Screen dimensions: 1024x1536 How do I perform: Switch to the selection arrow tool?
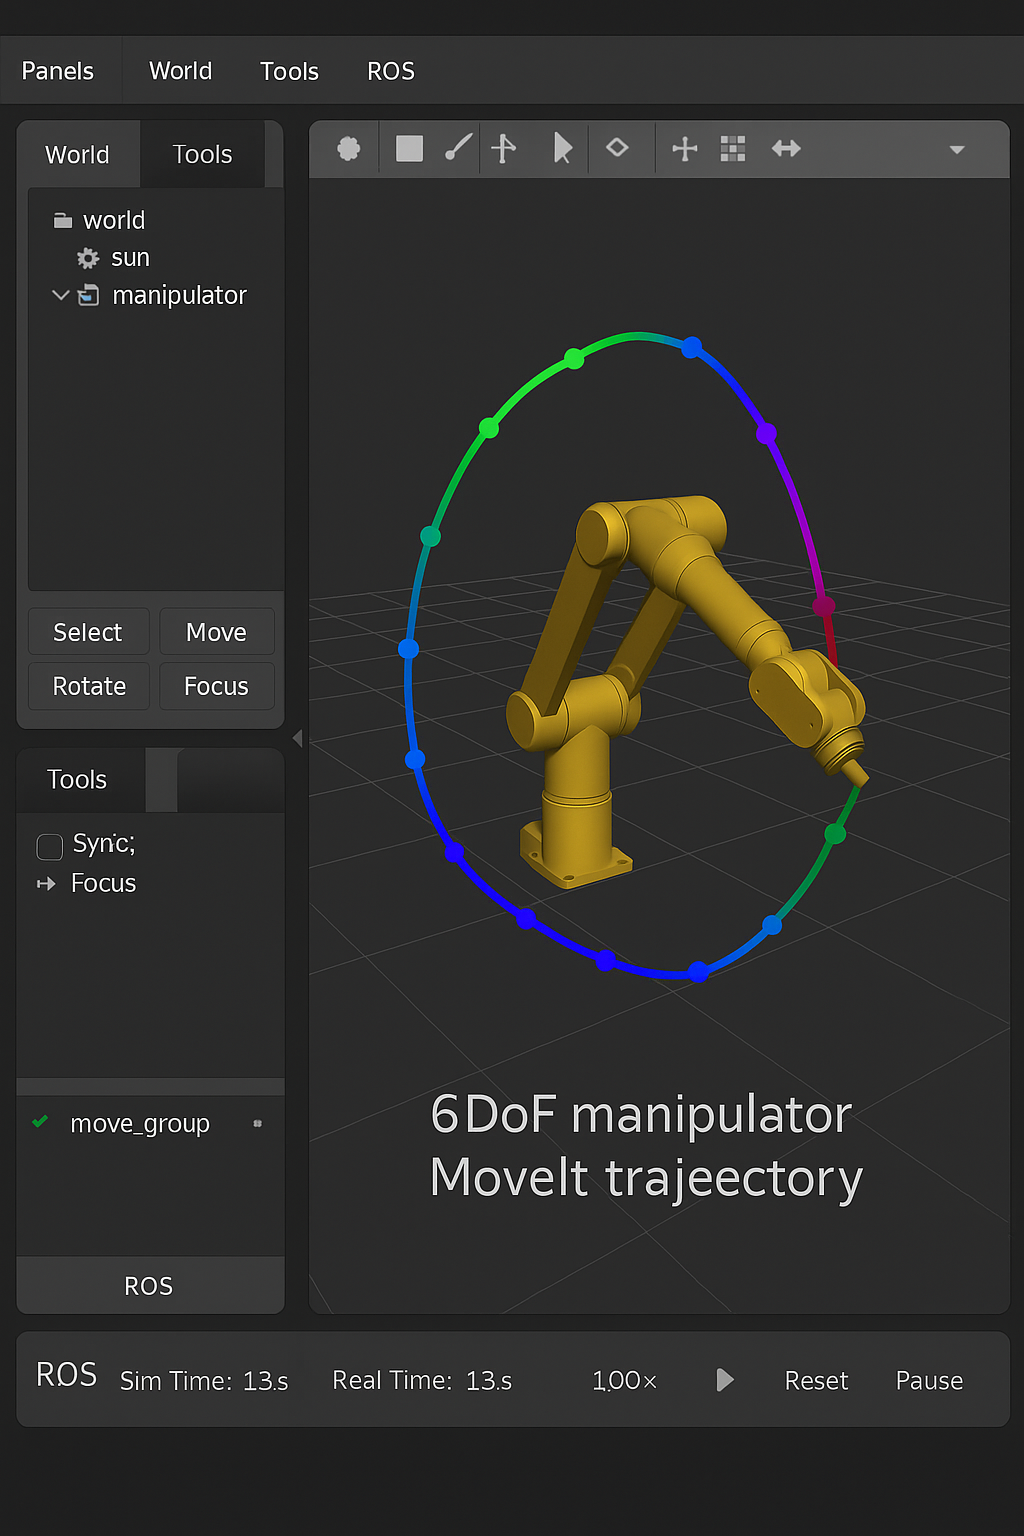click(563, 148)
